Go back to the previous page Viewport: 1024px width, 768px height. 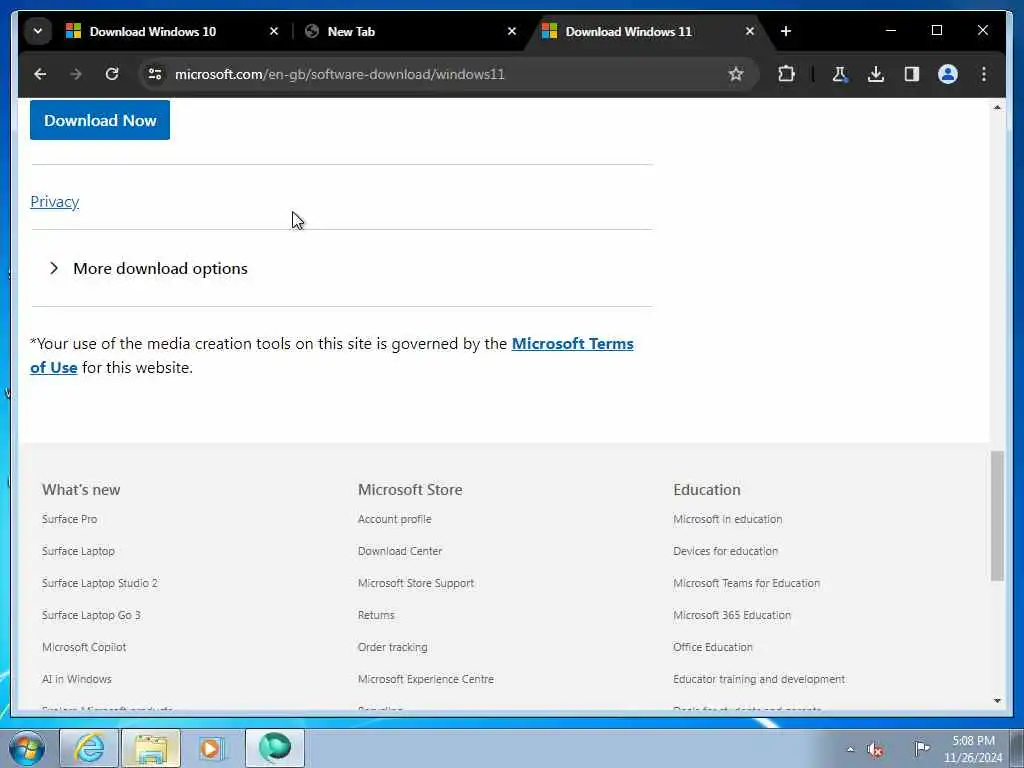coord(40,74)
